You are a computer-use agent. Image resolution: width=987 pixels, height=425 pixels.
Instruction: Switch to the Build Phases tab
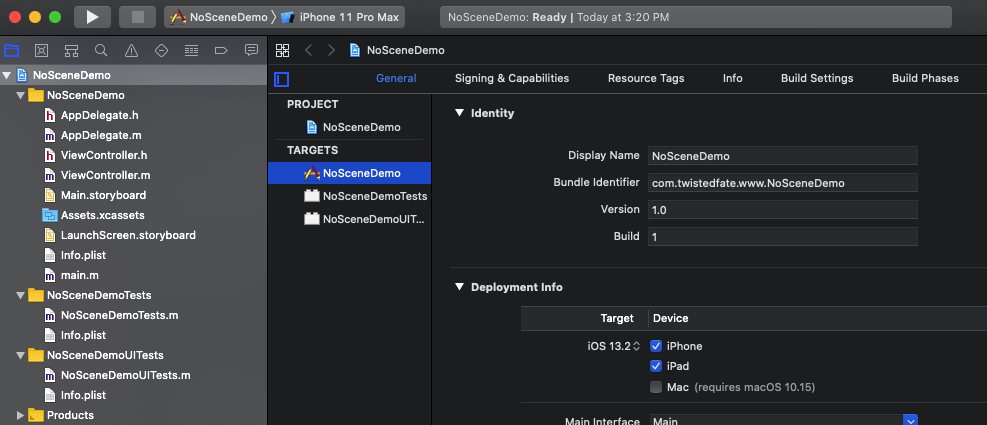click(x=925, y=78)
